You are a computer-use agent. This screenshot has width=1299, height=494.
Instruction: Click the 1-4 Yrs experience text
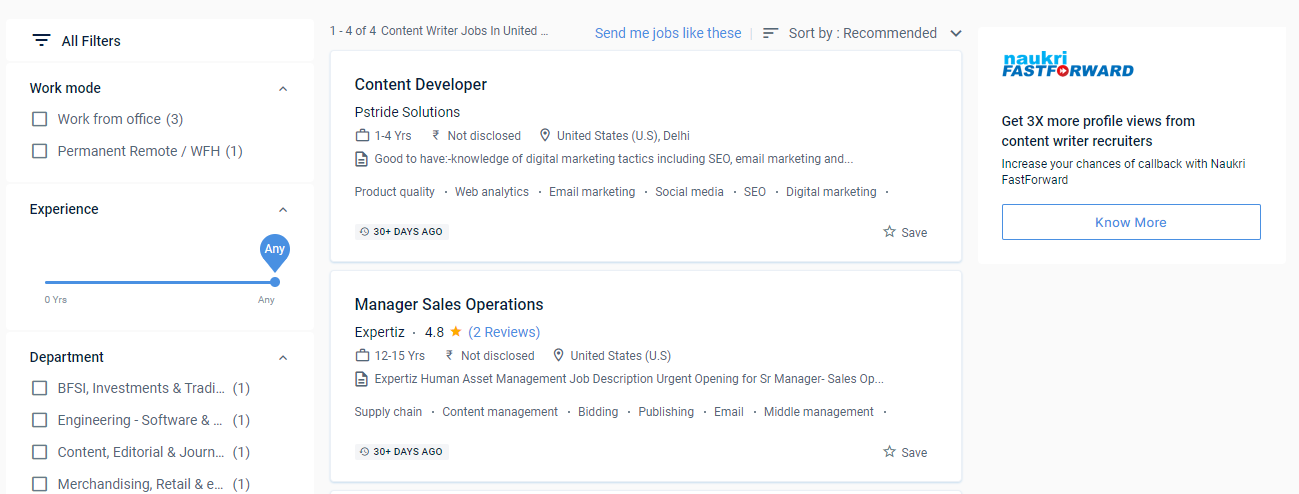[393, 136]
